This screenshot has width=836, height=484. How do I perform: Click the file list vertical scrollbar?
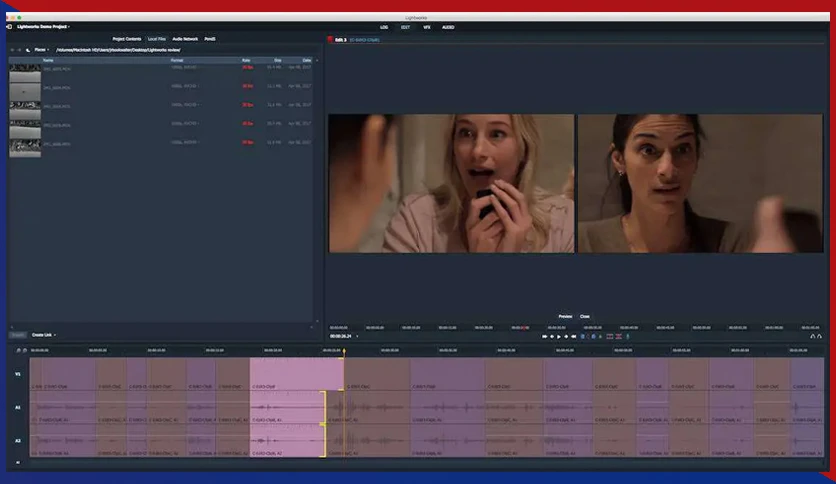pyautogui.click(x=317, y=192)
